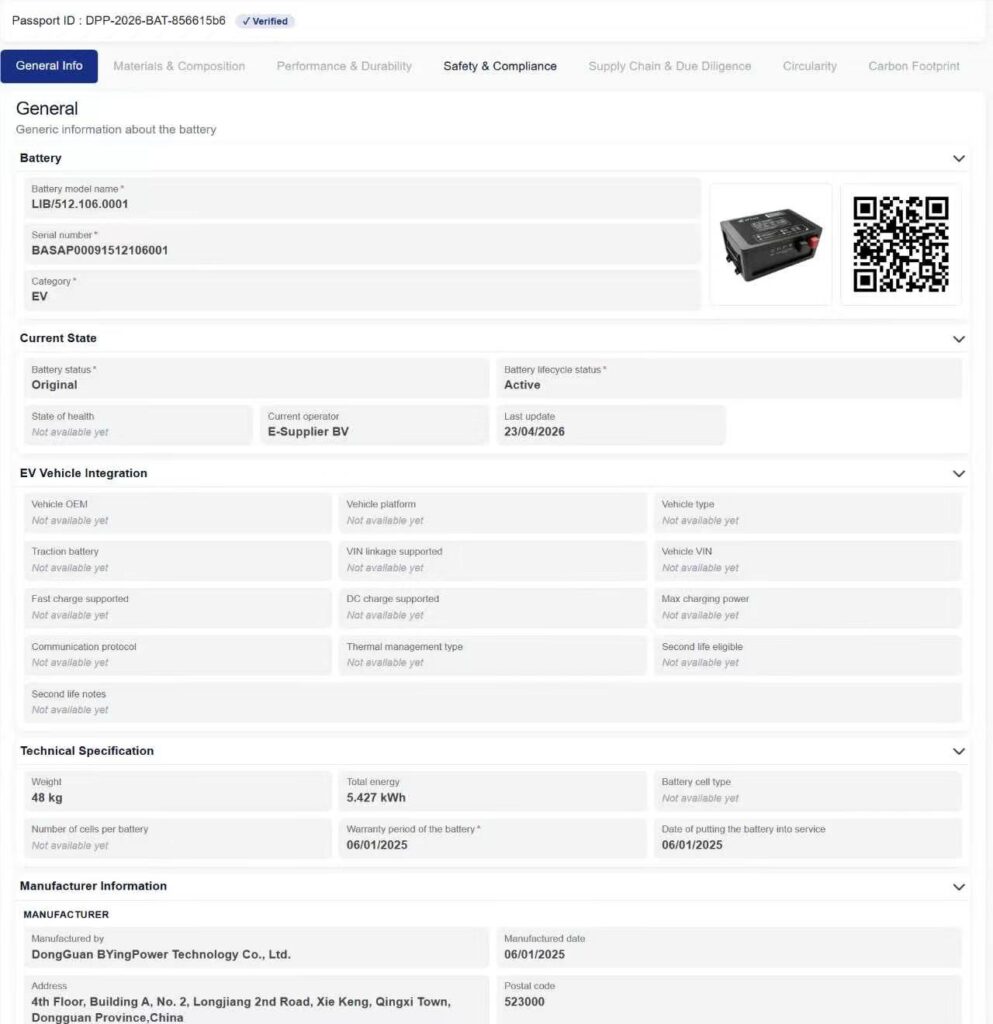This screenshot has width=993, height=1024.
Task: Click the Battery model name field
Action: (x=362, y=197)
